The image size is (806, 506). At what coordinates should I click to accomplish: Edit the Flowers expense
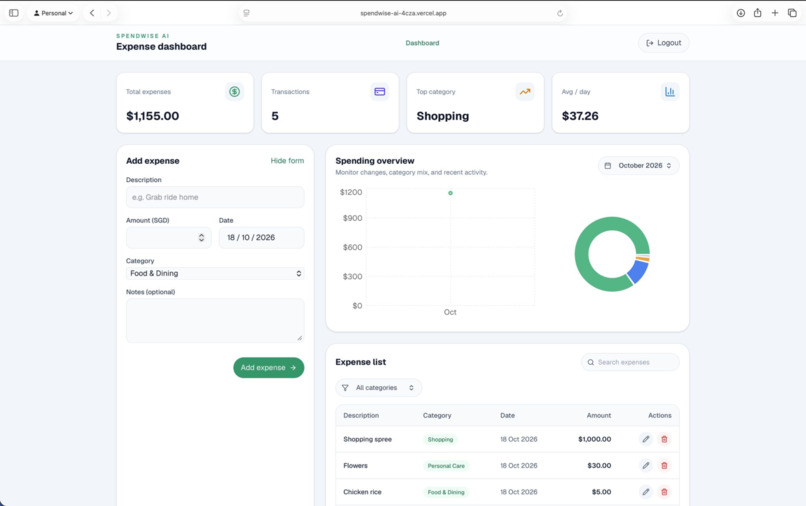tap(646, 465)
